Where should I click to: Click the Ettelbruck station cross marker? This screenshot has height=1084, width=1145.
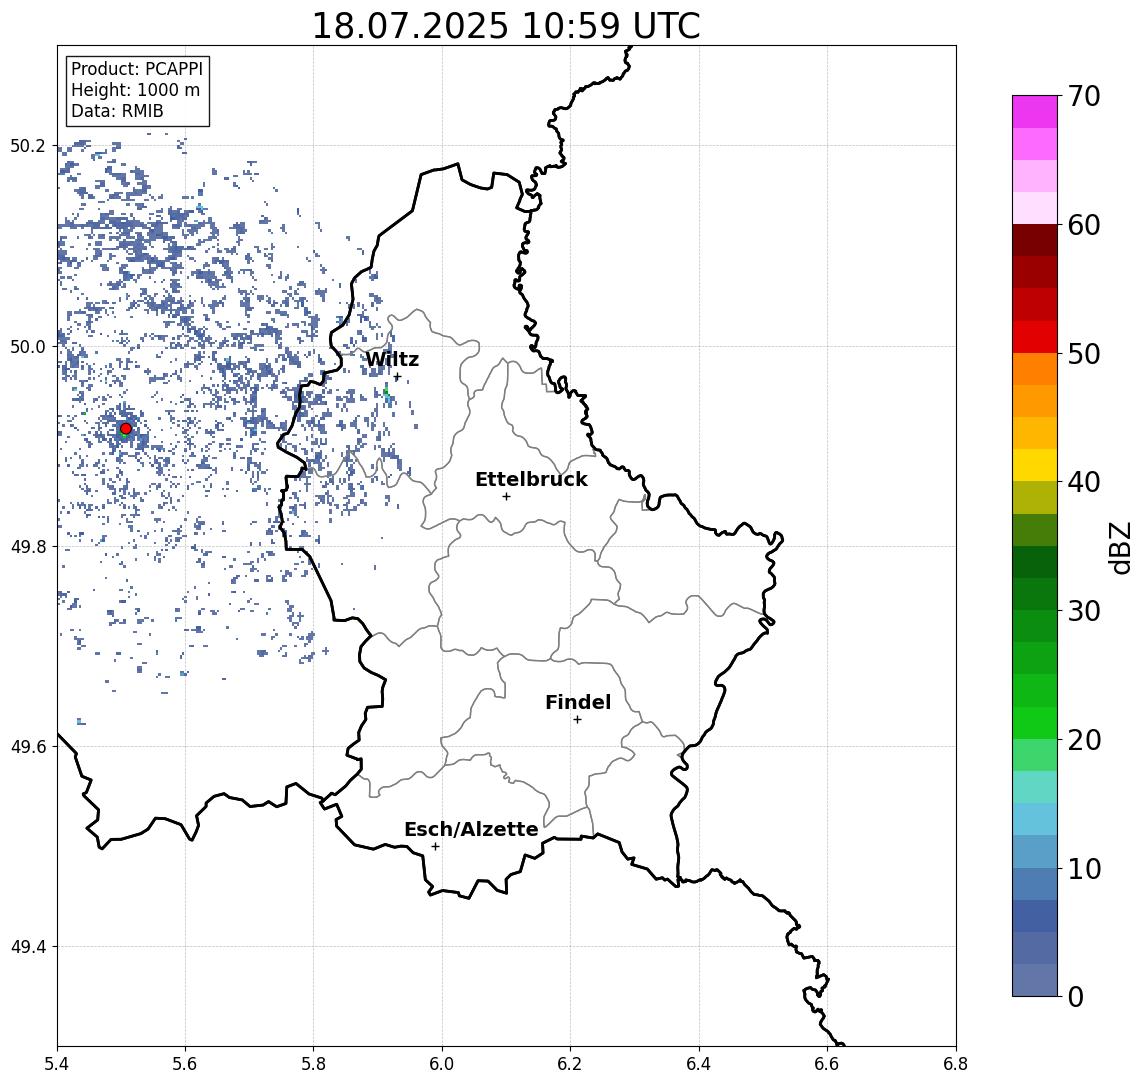coord(506,497)
